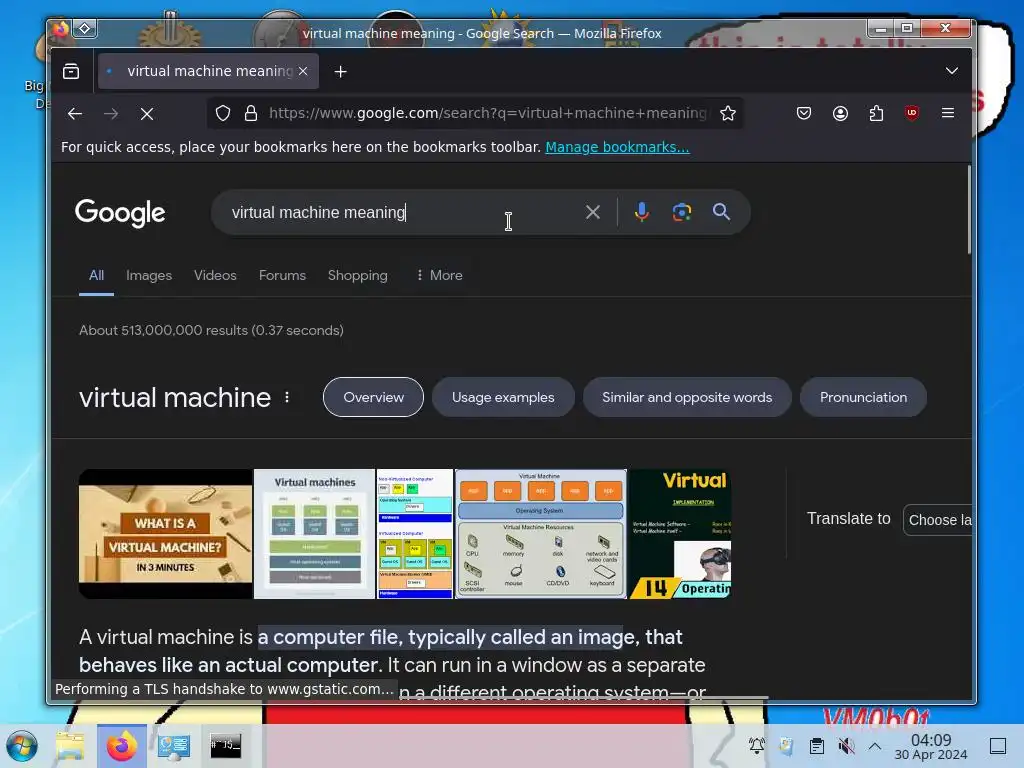Open the taskbar file manager folder
1024x768 pixels.
pos(70,746)
